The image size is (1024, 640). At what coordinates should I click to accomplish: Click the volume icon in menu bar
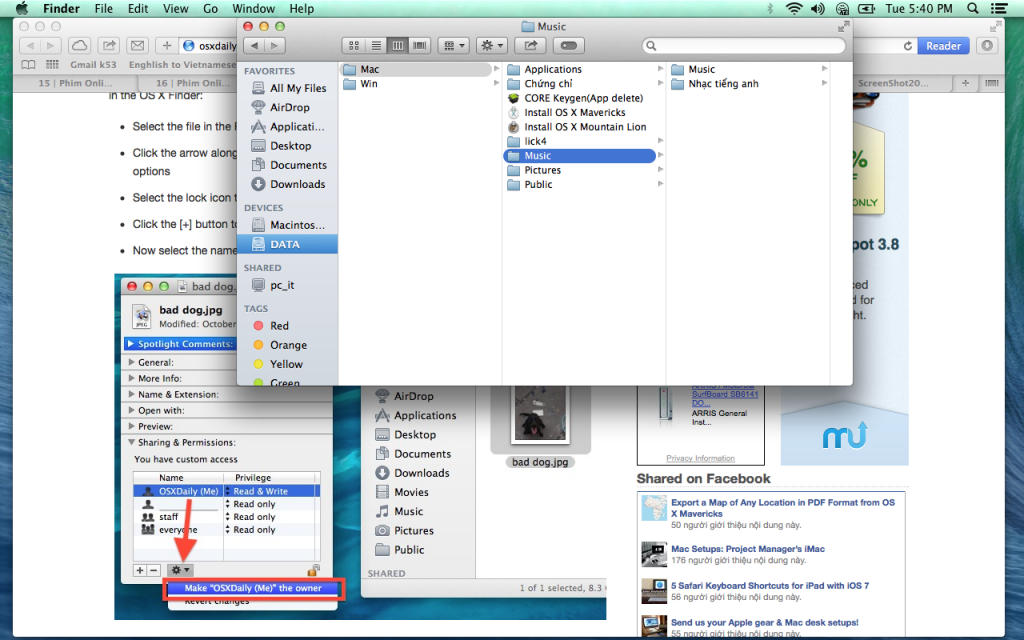click(818, 8)
